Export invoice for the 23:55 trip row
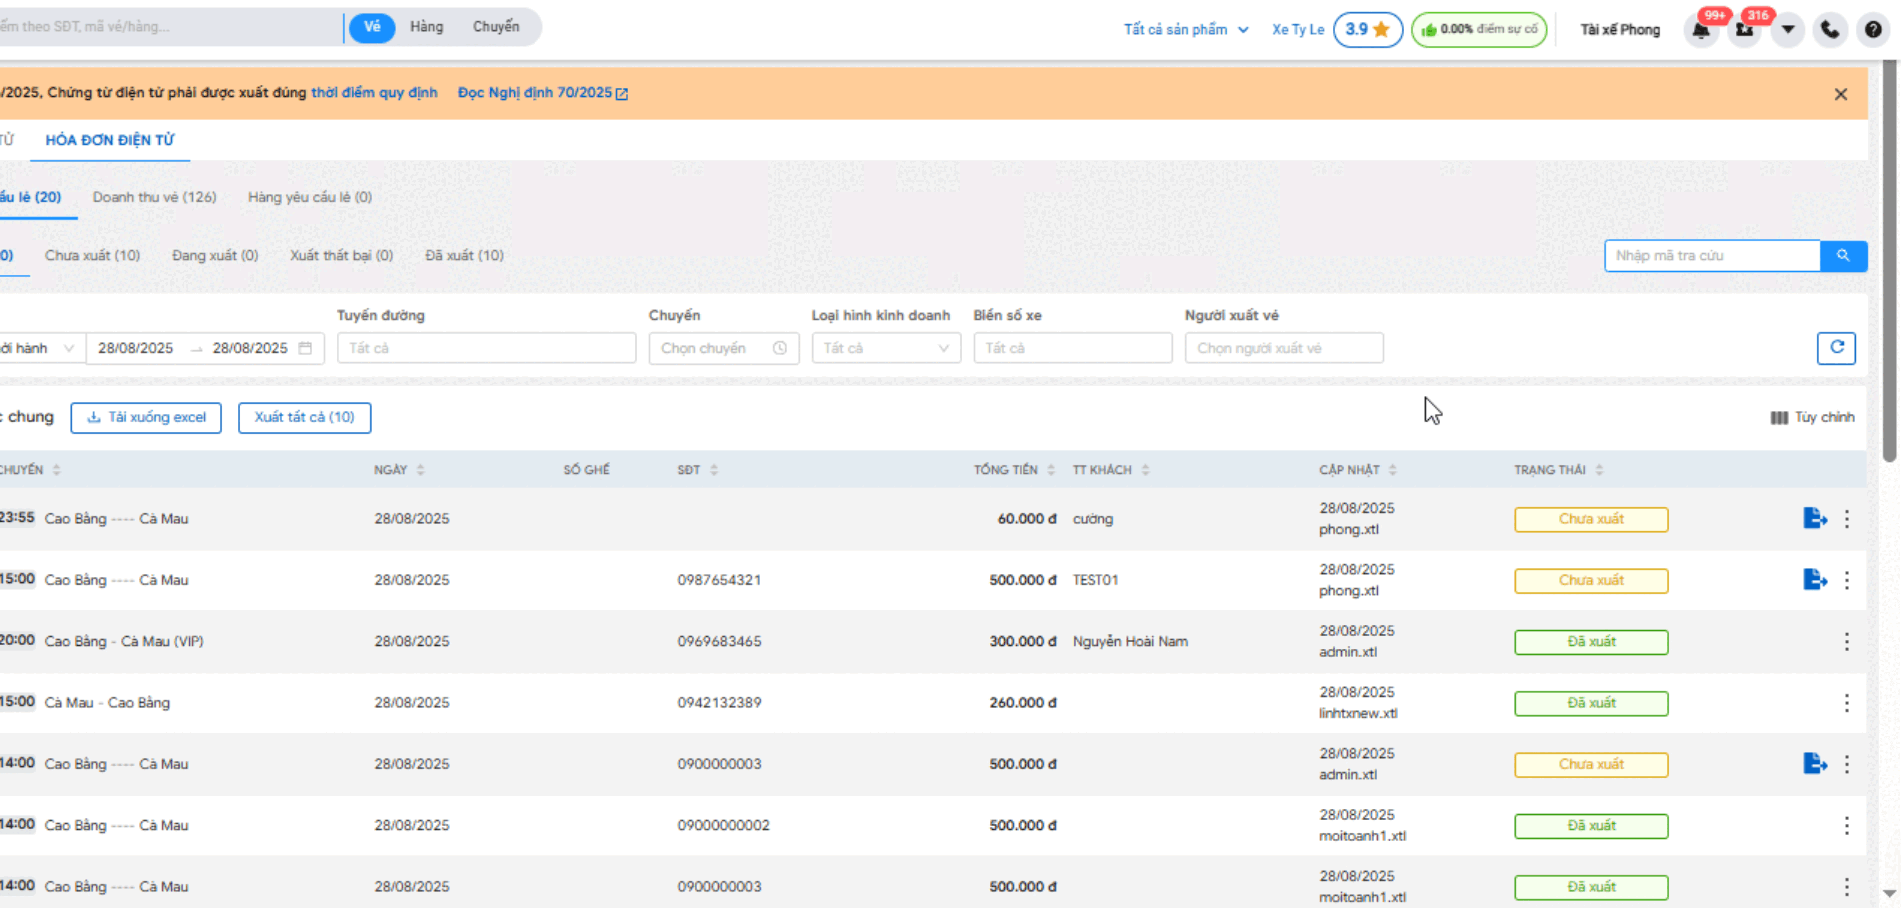The image size is (1901, 908). pyautogui.click(x=1814, y=518)
